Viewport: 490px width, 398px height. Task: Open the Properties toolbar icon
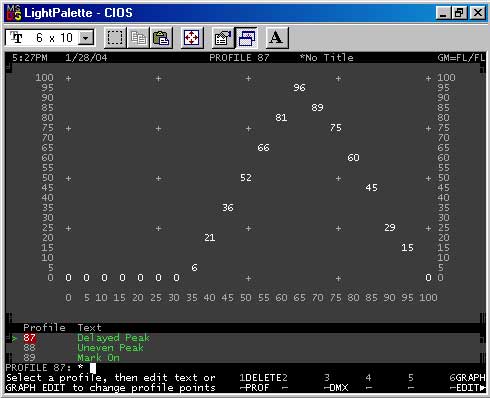coord(223,38)
